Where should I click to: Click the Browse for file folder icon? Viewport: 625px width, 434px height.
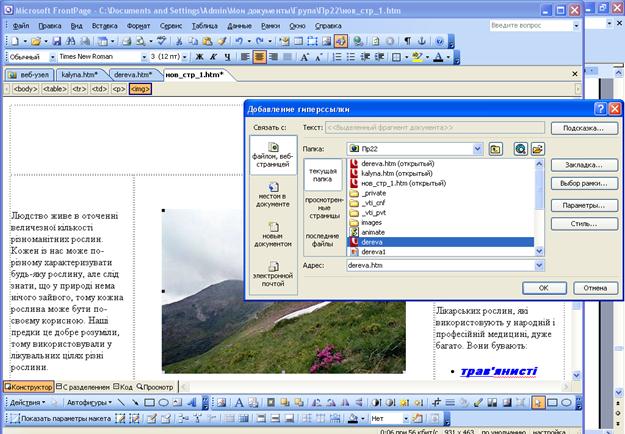click(x=537, y=149)
